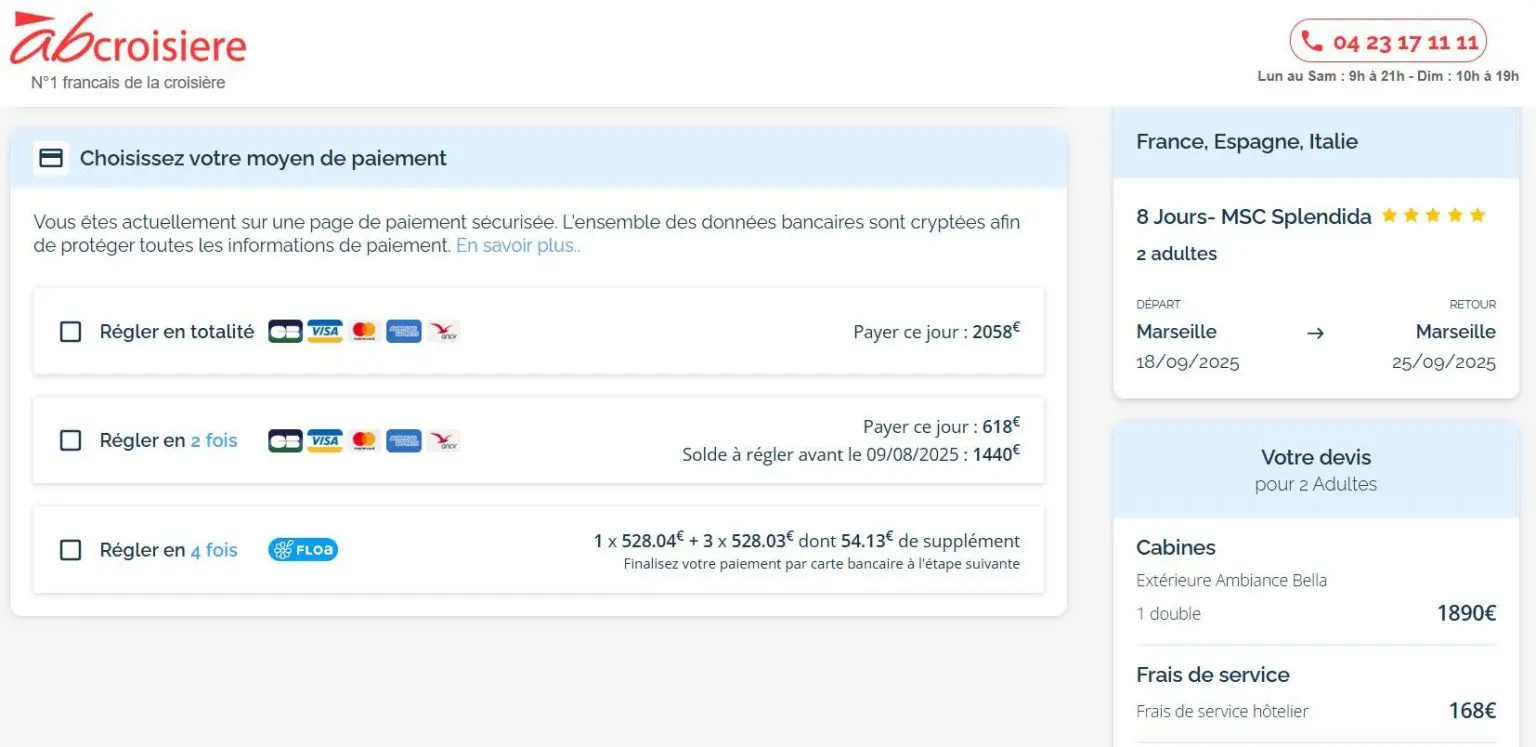The image size is (1536, 747).
Task: Click the 'France, Espagne, Italie' itinerary header
Action: point(1246,142)
